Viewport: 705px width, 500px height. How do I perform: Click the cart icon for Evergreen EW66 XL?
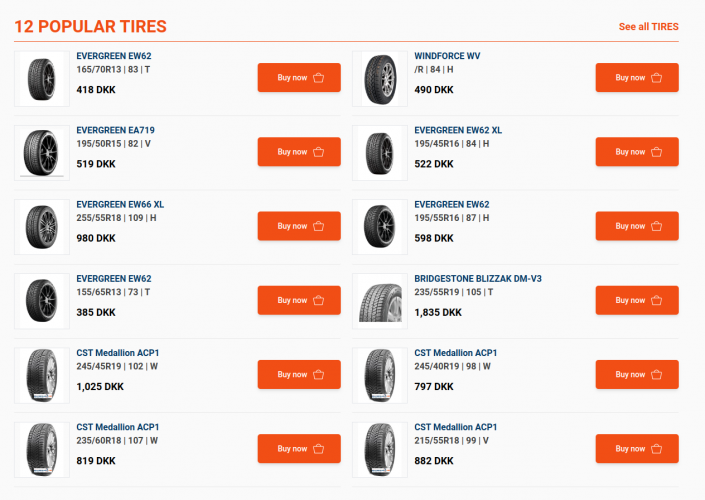[x=319, y=226]
